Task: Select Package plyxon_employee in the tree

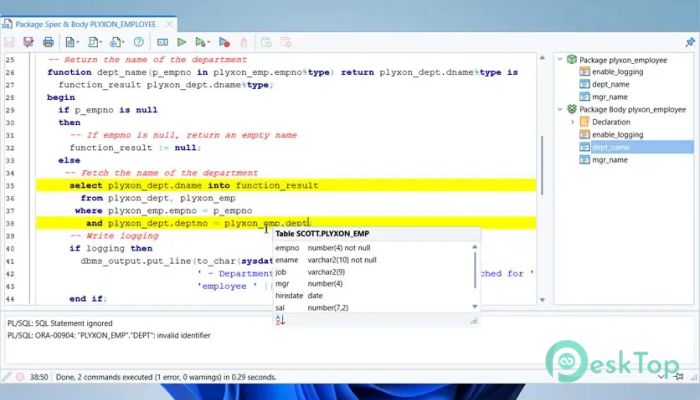Action: tap(623, 60)
